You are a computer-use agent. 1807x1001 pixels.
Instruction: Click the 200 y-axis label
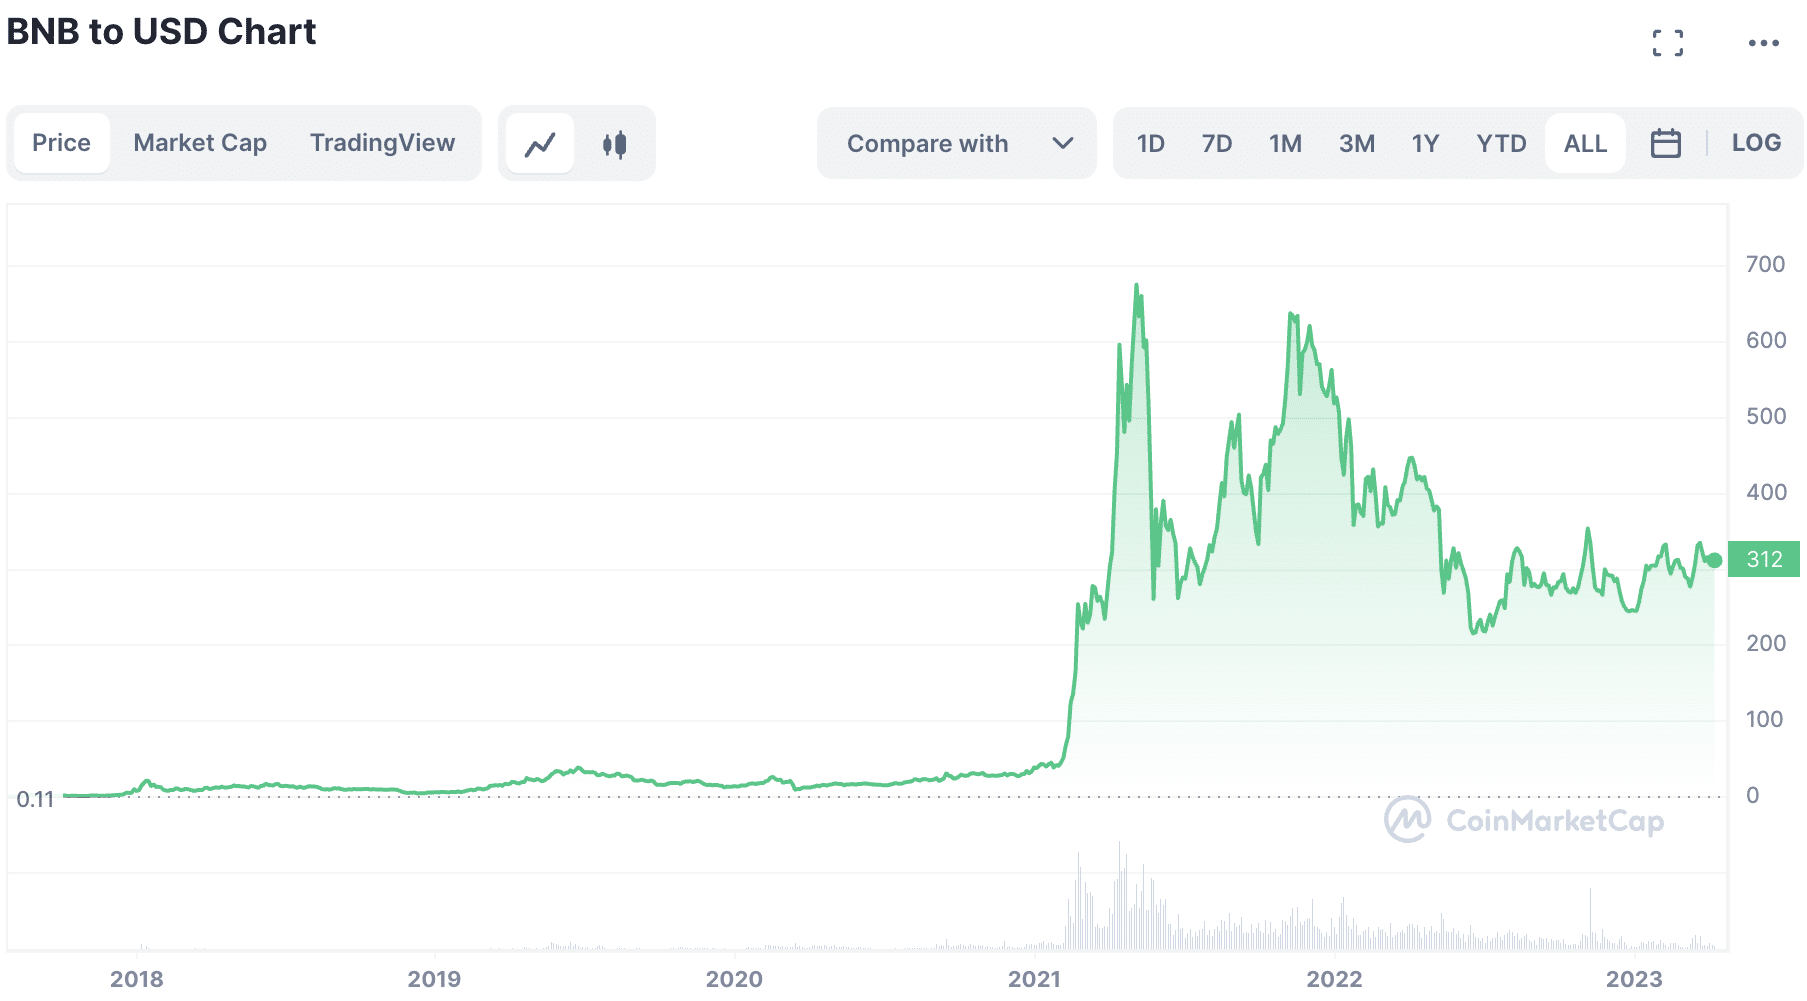tap(1766, 643)
